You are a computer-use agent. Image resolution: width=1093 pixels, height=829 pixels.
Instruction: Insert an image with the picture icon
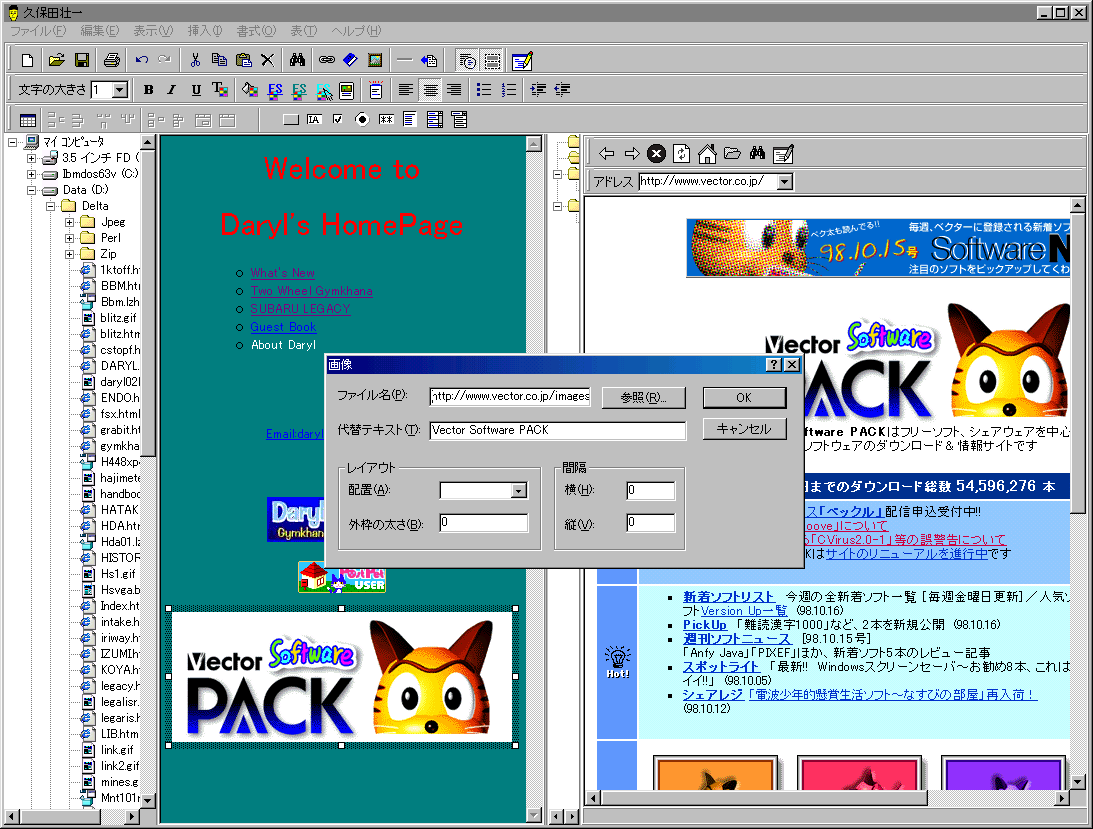click(x=375, y=61)
